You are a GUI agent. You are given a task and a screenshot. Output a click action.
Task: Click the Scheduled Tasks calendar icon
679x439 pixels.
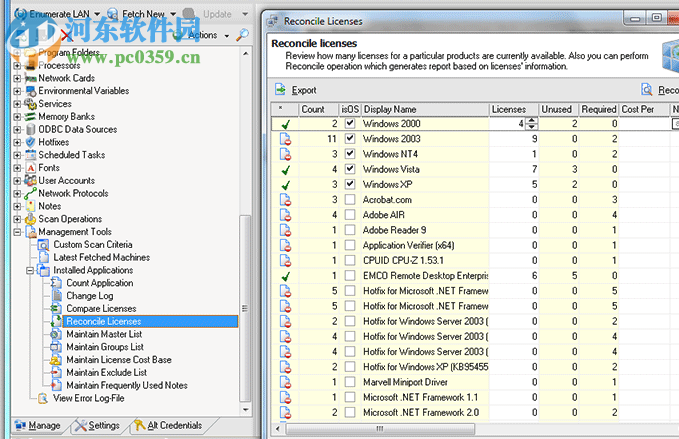pyautogui.click(x=31, y=155)
